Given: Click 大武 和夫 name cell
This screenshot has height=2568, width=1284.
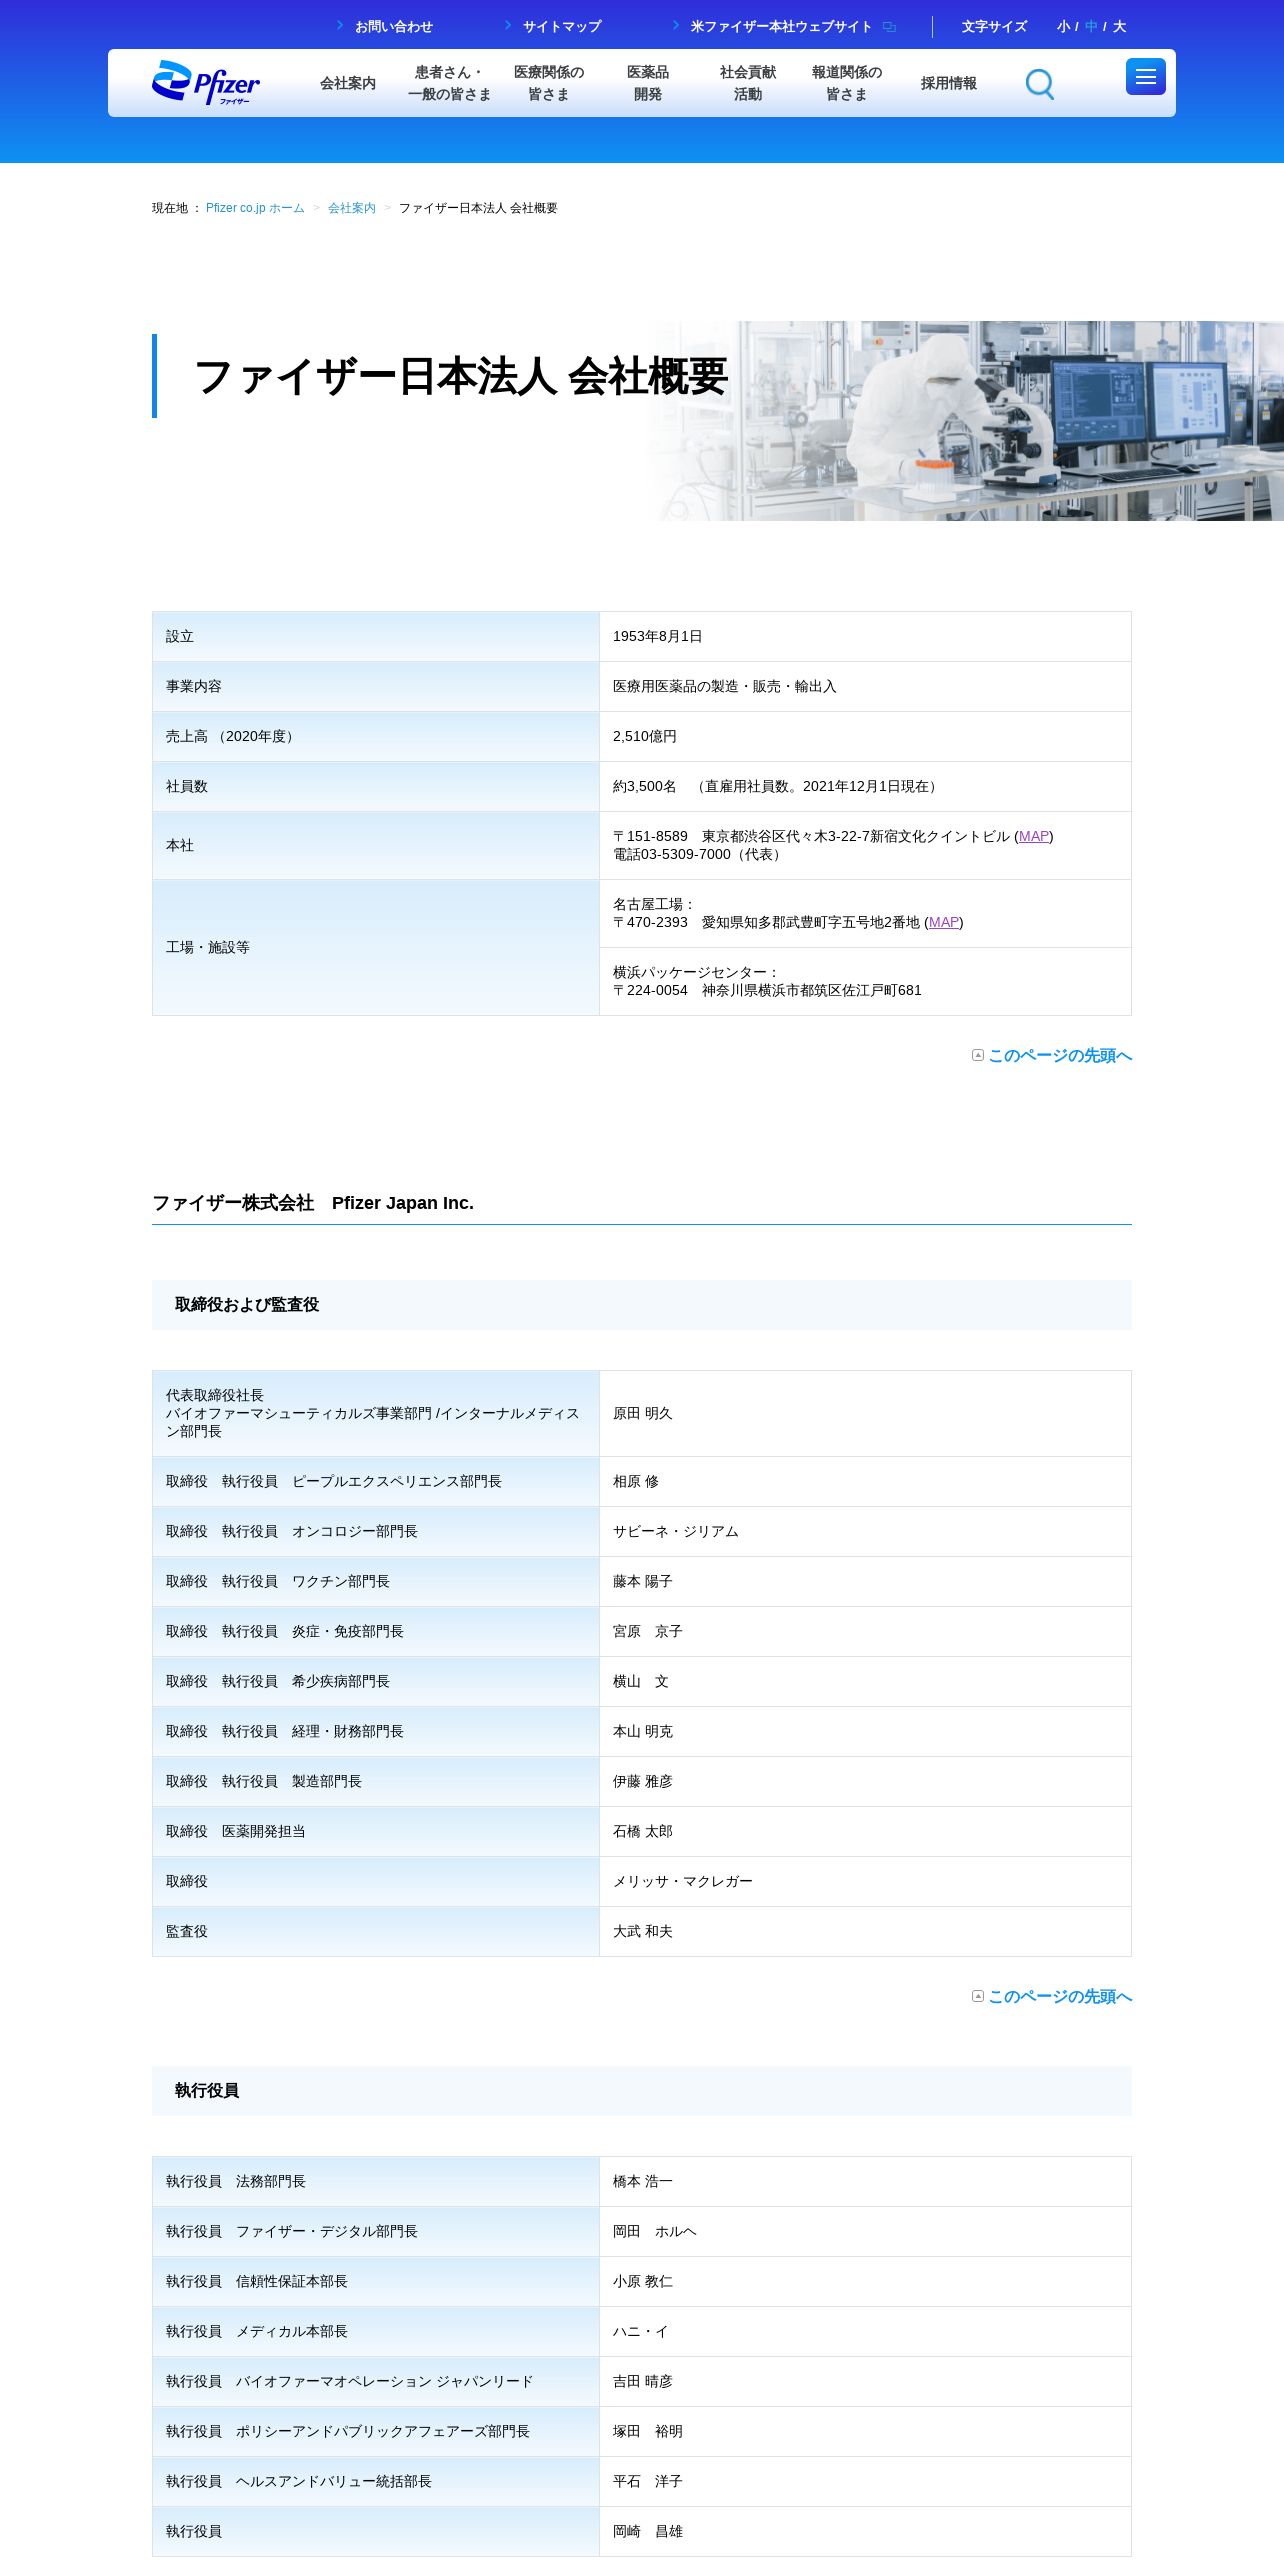Looking at the screenshot, I should tap(865, 1931).
